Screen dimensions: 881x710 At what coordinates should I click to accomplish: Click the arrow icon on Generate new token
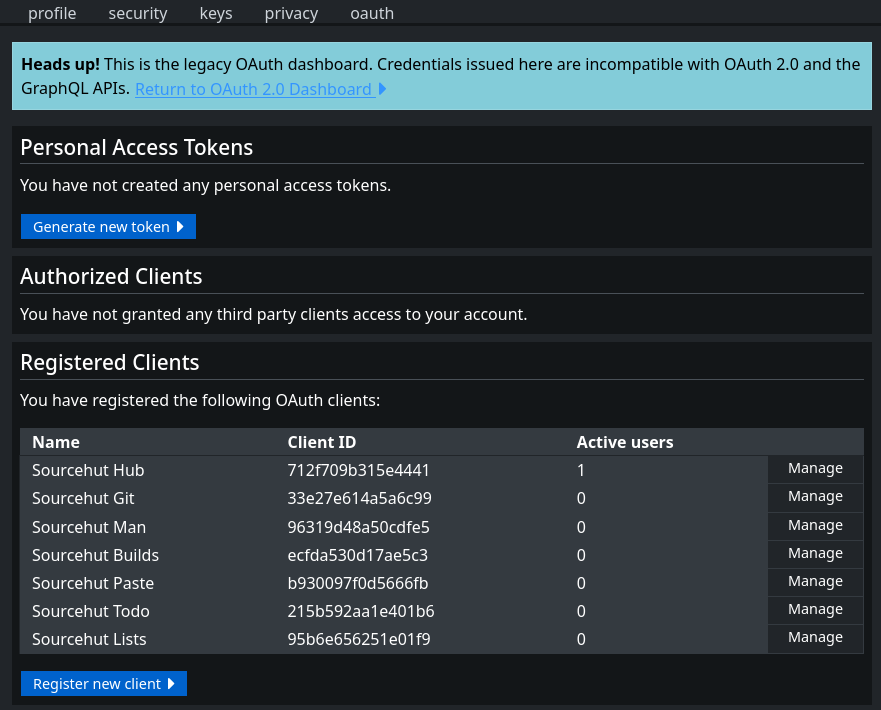click(180, 227)
